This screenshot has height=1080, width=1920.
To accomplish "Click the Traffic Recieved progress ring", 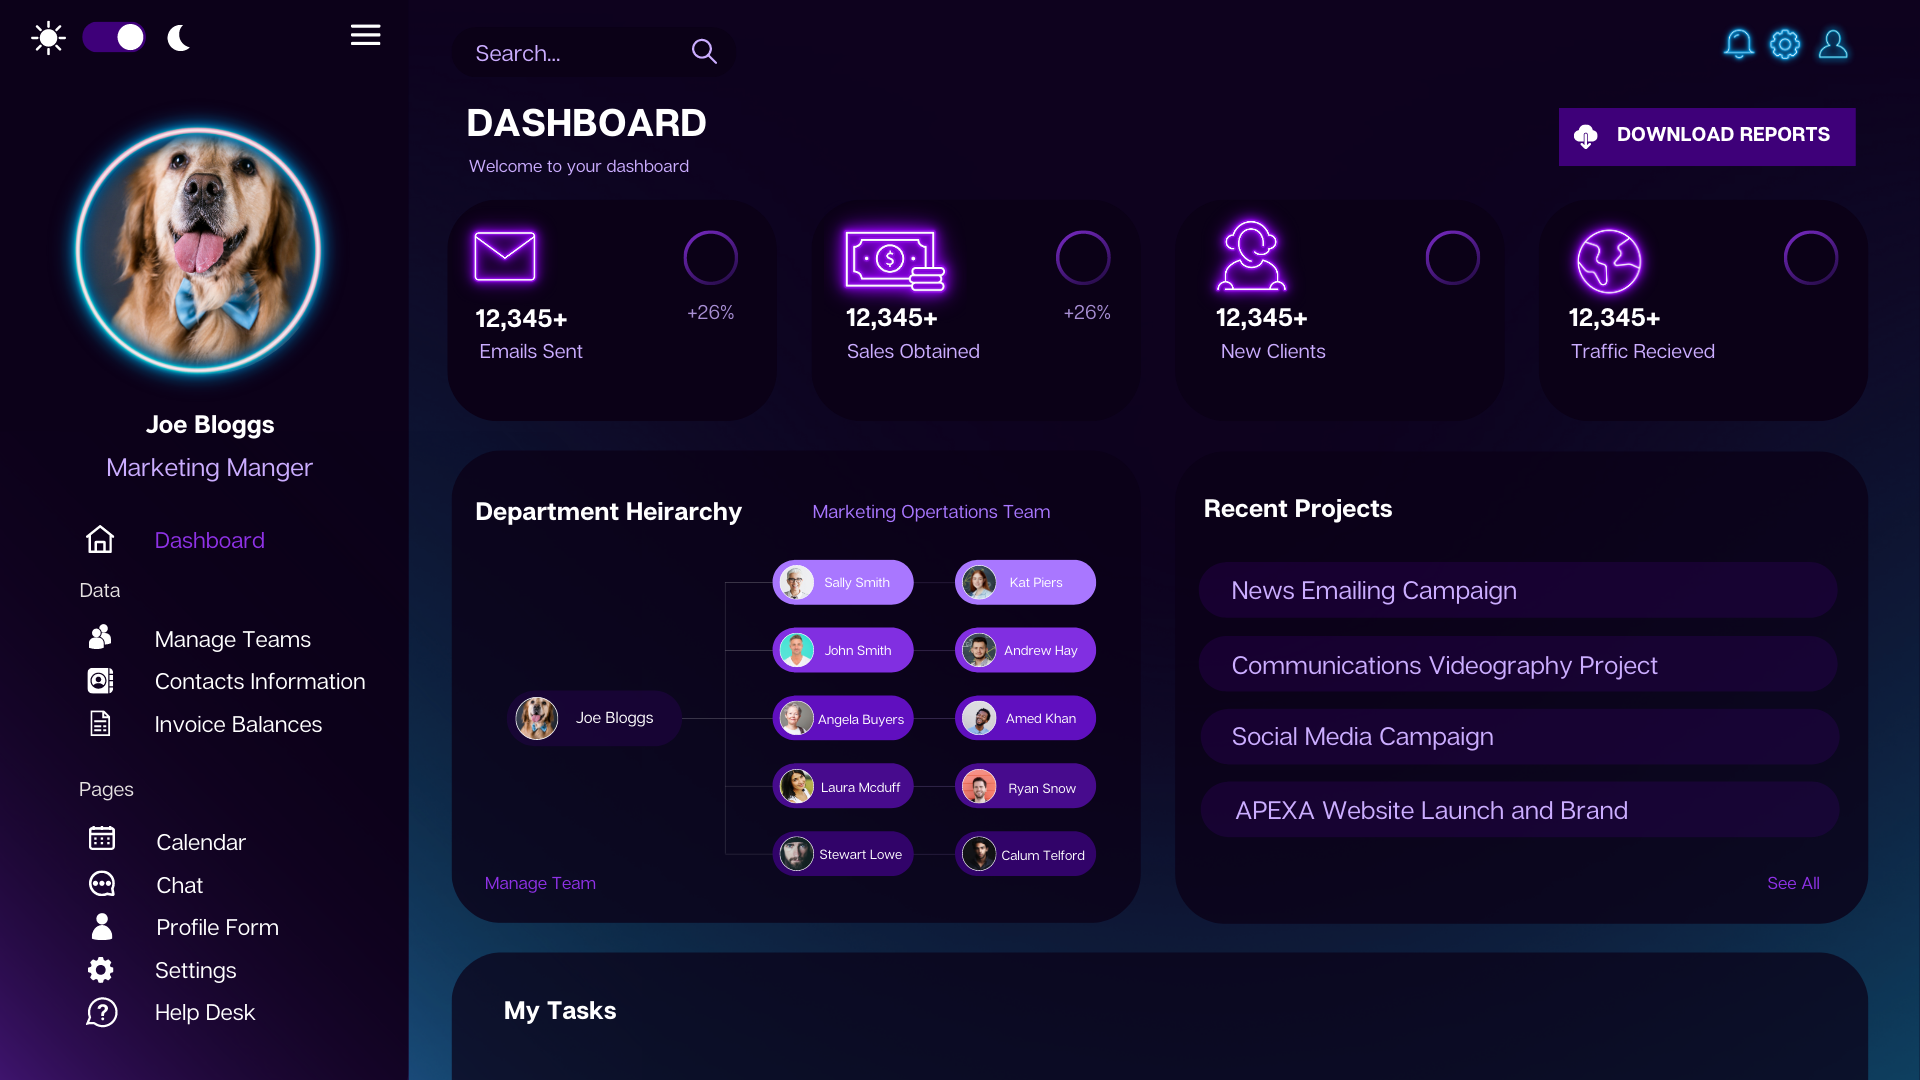I will (x=1811, y=258).
